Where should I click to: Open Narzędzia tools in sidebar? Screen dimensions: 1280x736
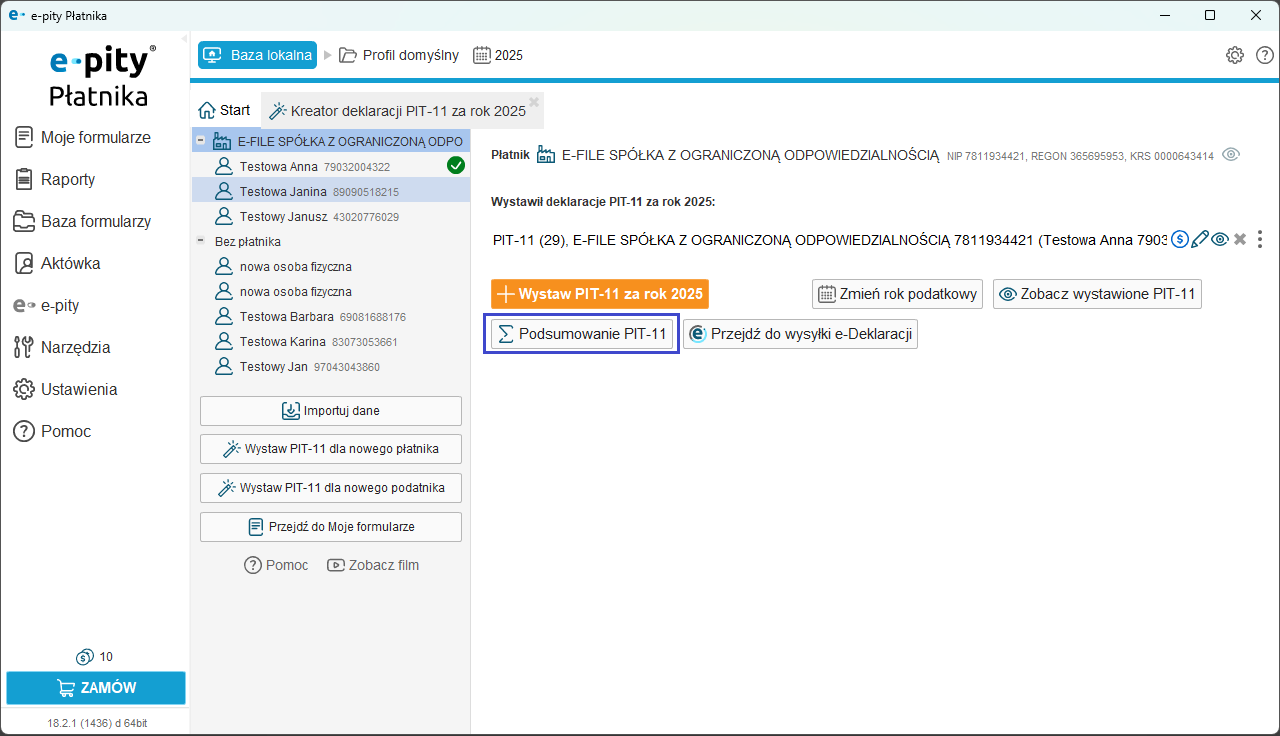tap(75, 348)
